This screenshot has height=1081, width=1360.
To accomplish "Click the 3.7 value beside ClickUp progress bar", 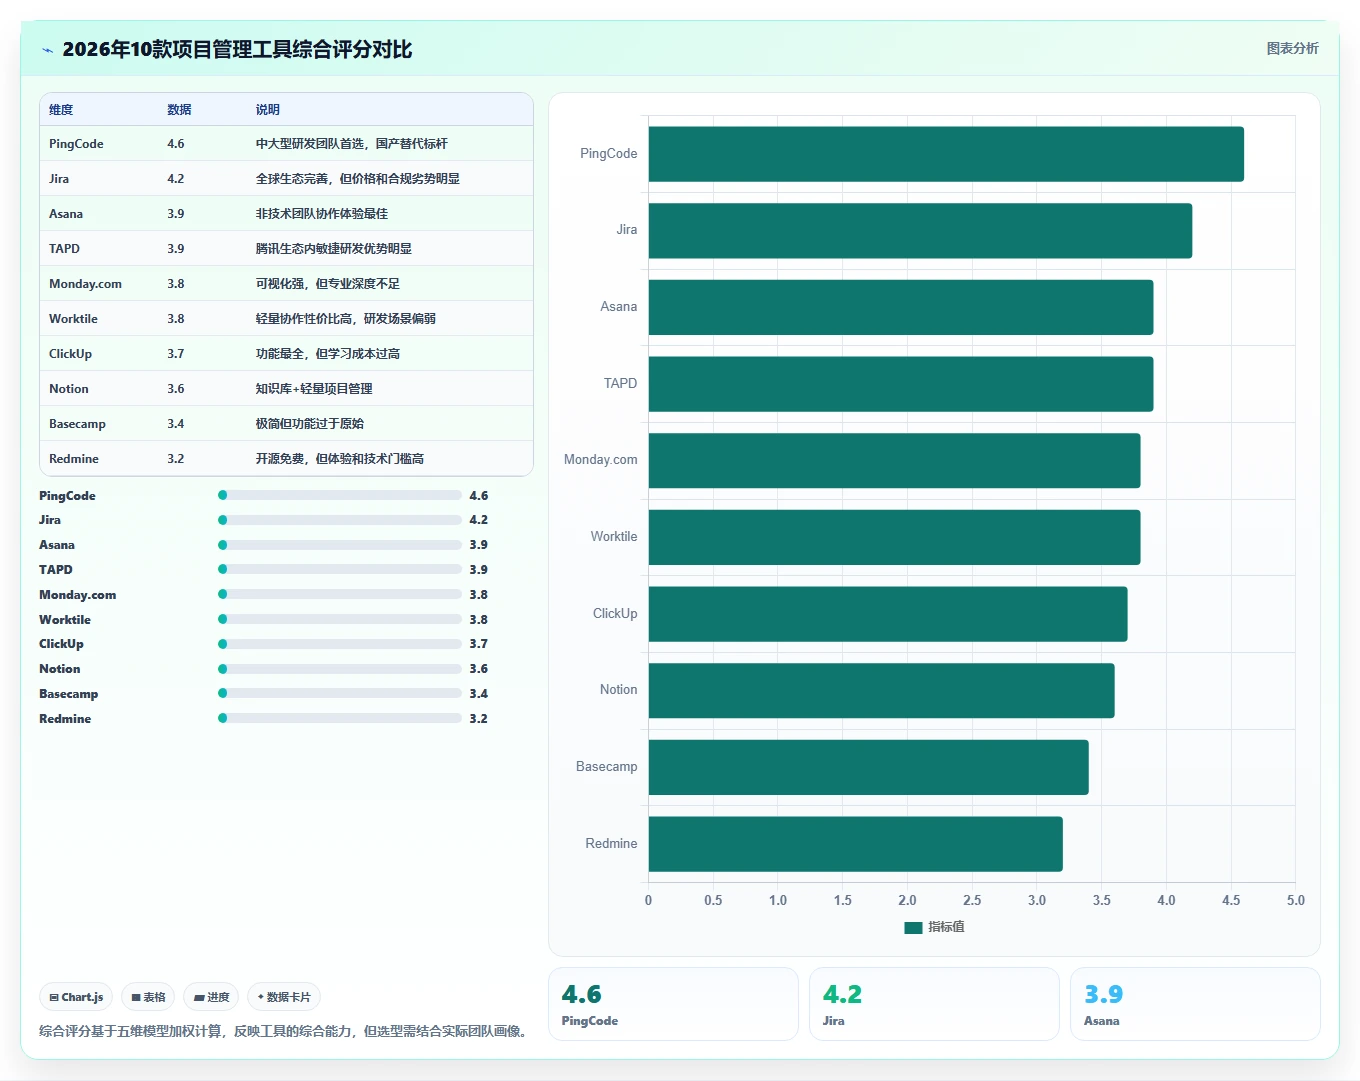I will click(479, 644).
